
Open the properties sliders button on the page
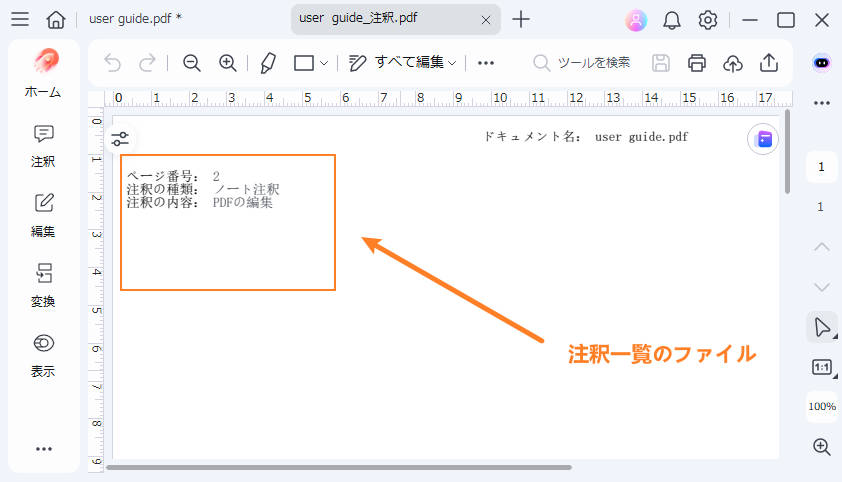coord(120,139)
